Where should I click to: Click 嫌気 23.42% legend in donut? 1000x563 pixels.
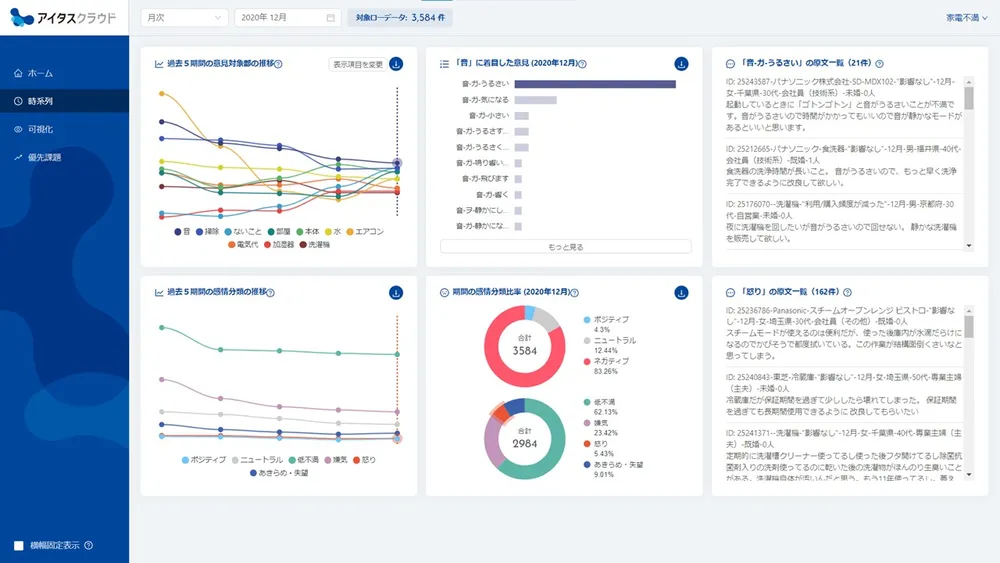pos(600,427)
